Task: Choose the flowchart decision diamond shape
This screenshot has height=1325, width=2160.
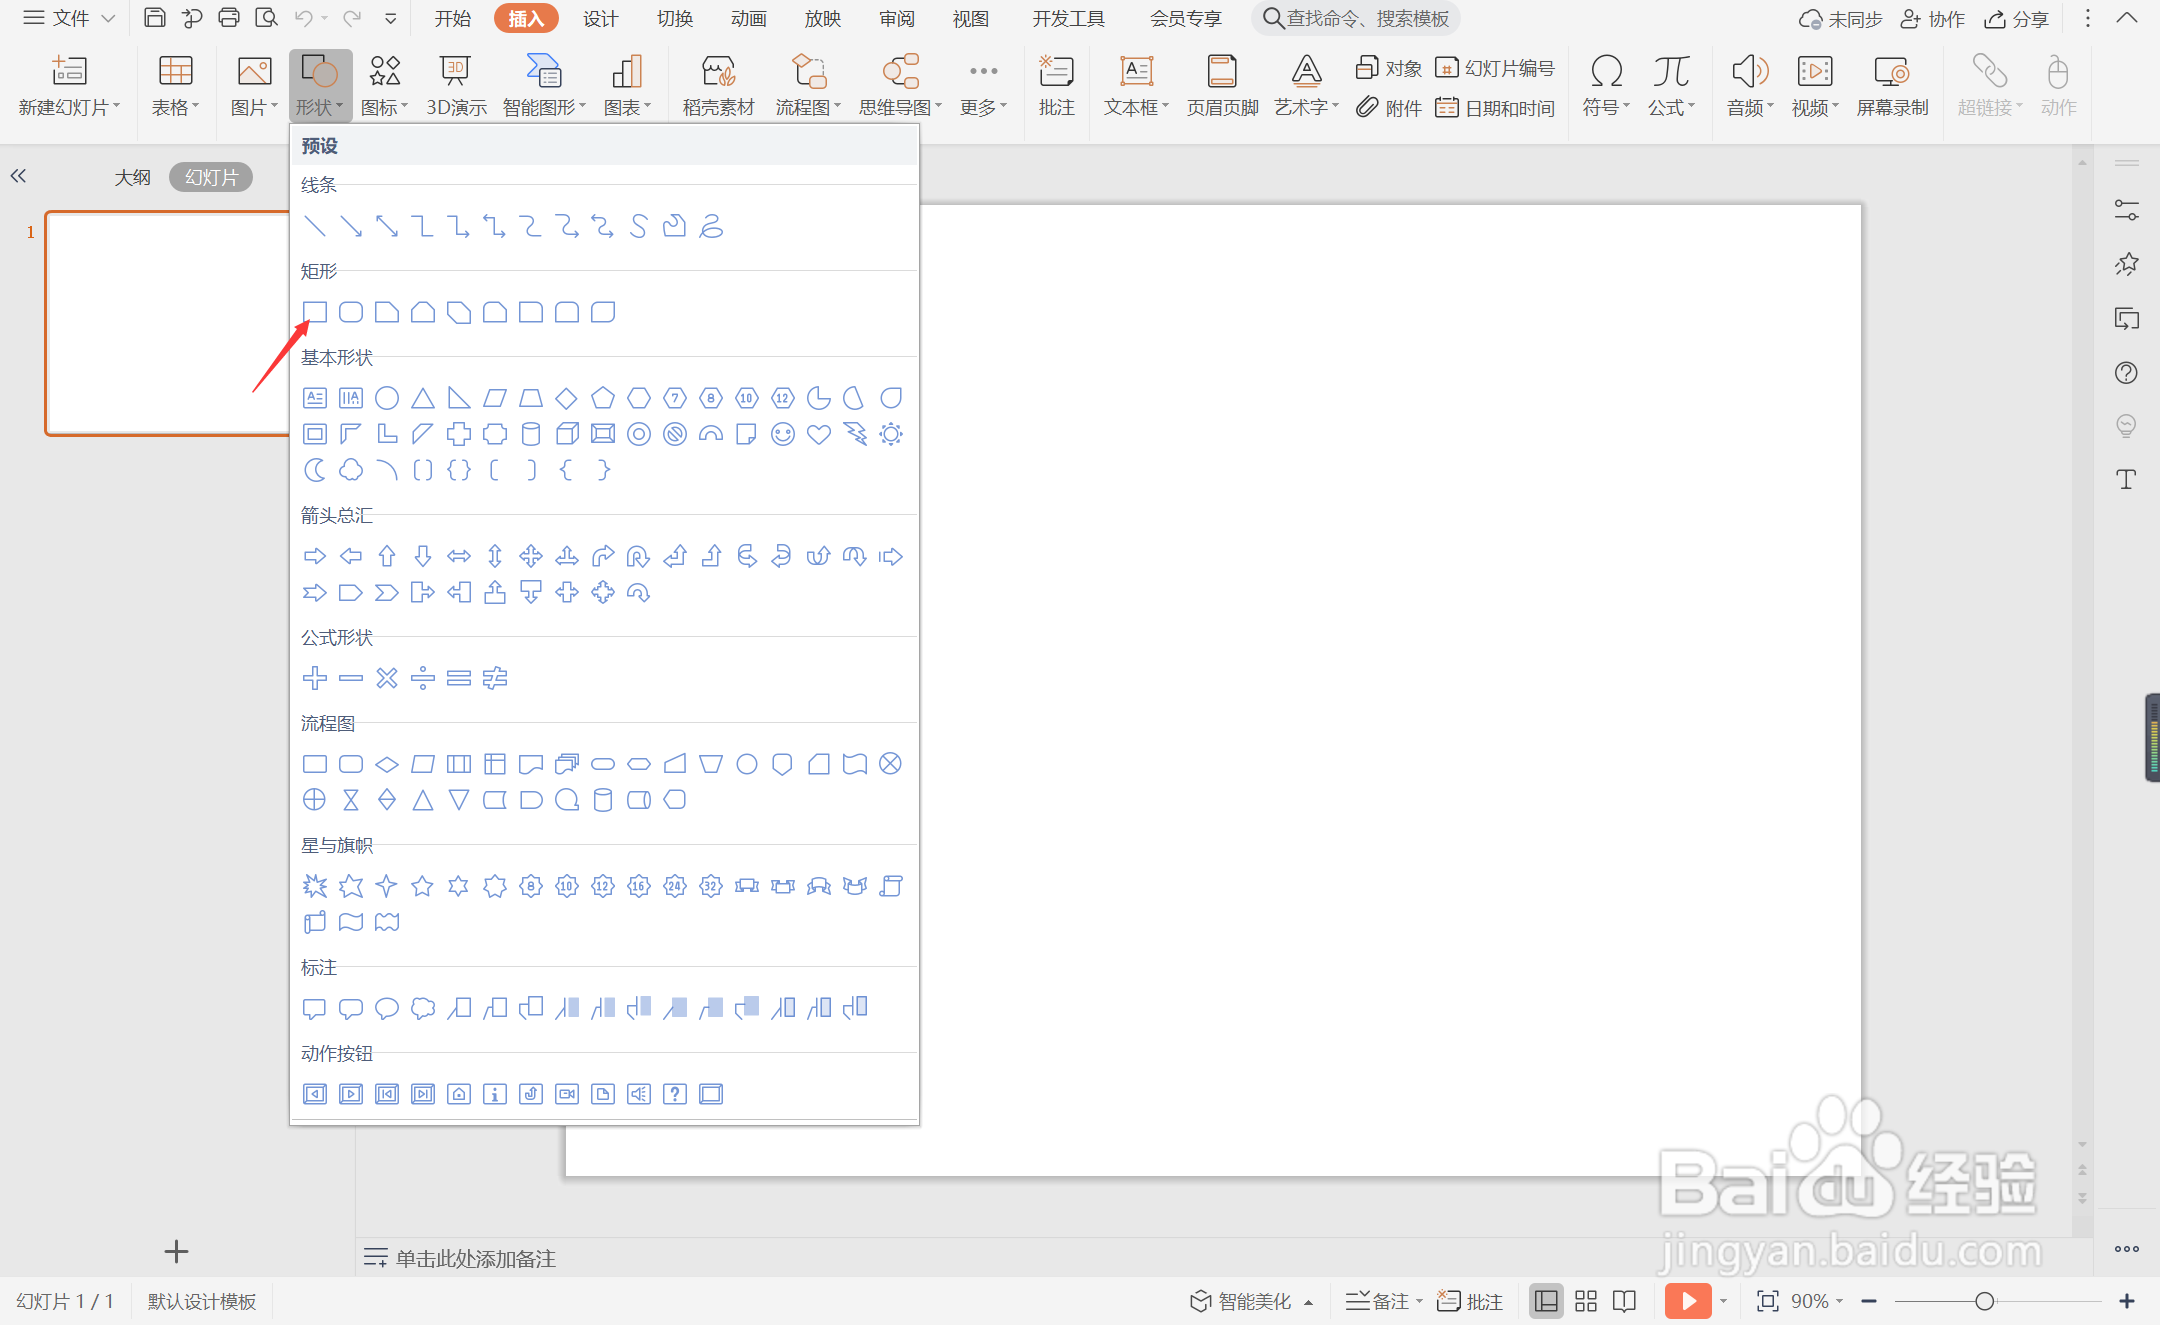Action: pos(387,764)
